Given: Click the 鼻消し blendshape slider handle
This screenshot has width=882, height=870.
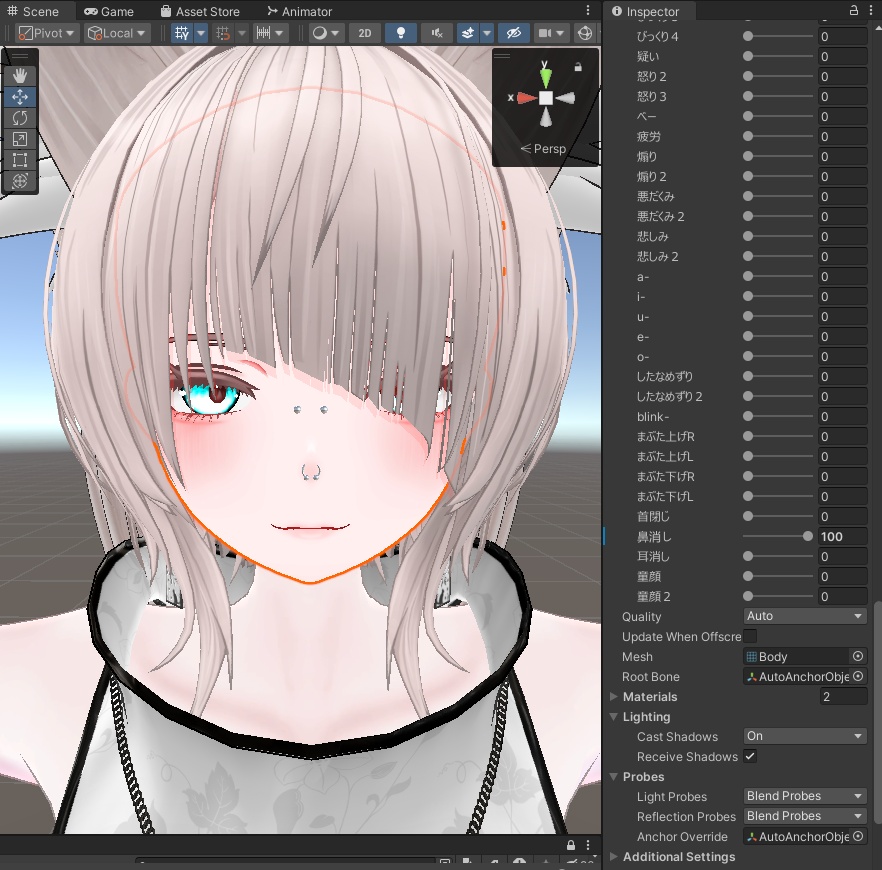Looking at the screenshot, I should (x=808, y=537).
